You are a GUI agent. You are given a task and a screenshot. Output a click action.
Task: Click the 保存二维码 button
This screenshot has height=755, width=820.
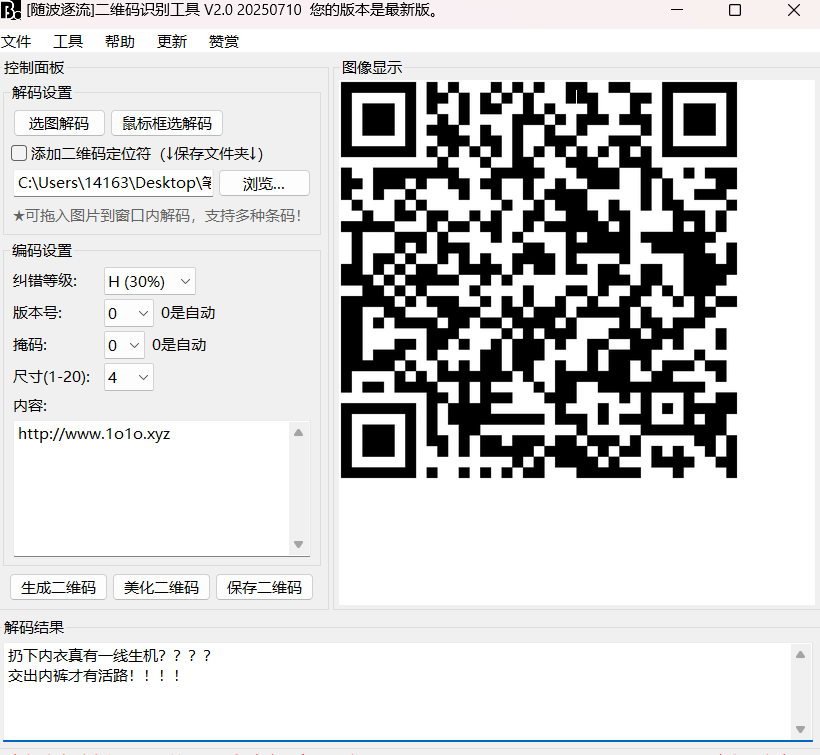point(264,587)
